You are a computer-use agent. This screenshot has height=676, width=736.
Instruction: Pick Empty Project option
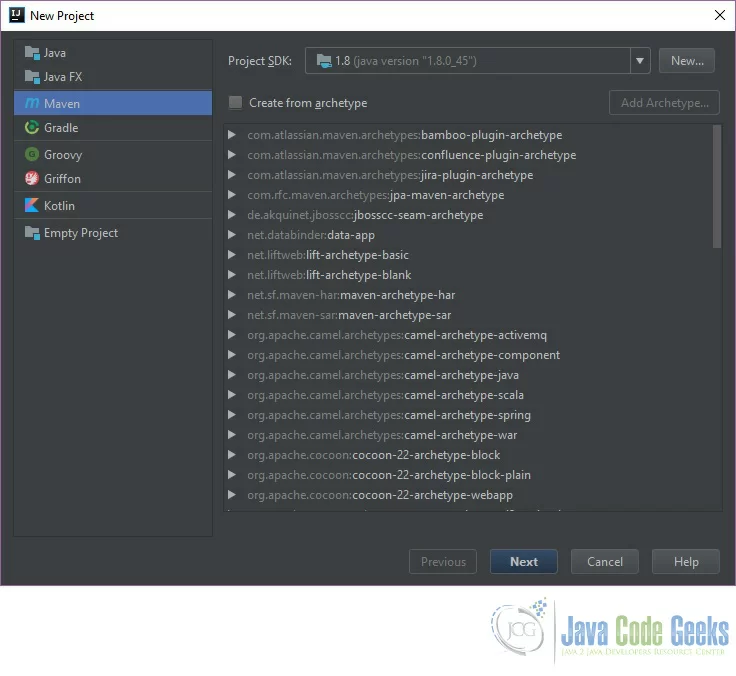point(113,232)
